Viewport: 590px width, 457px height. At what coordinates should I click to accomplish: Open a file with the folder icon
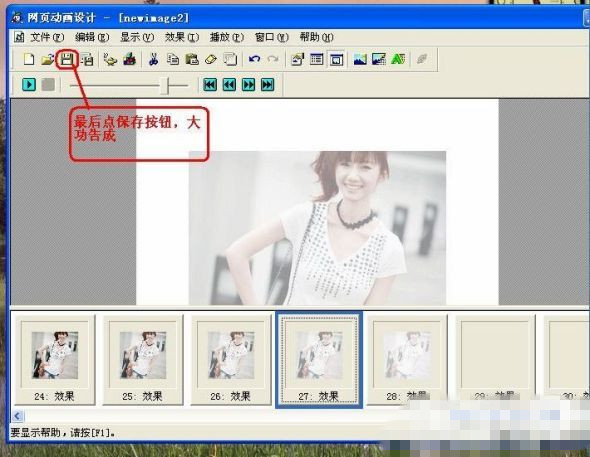(x=48, y=59)
